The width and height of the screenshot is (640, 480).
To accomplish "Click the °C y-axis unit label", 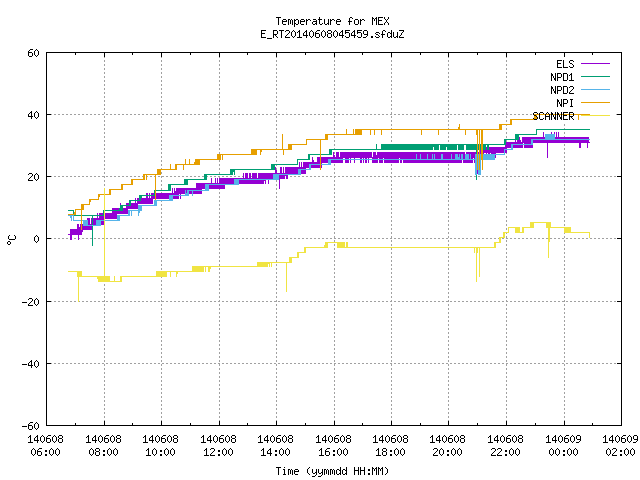I will coord(11,240).
